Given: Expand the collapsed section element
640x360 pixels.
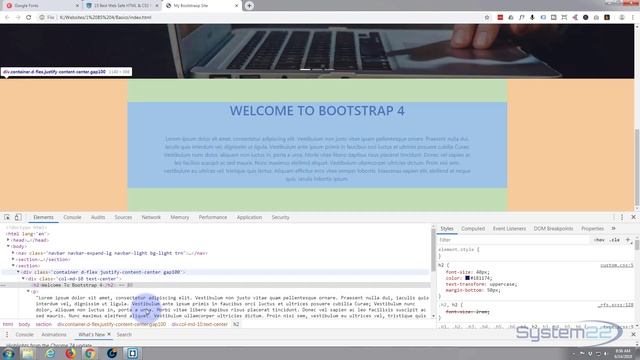Looking at the screenshot, I should click(13, 259).
